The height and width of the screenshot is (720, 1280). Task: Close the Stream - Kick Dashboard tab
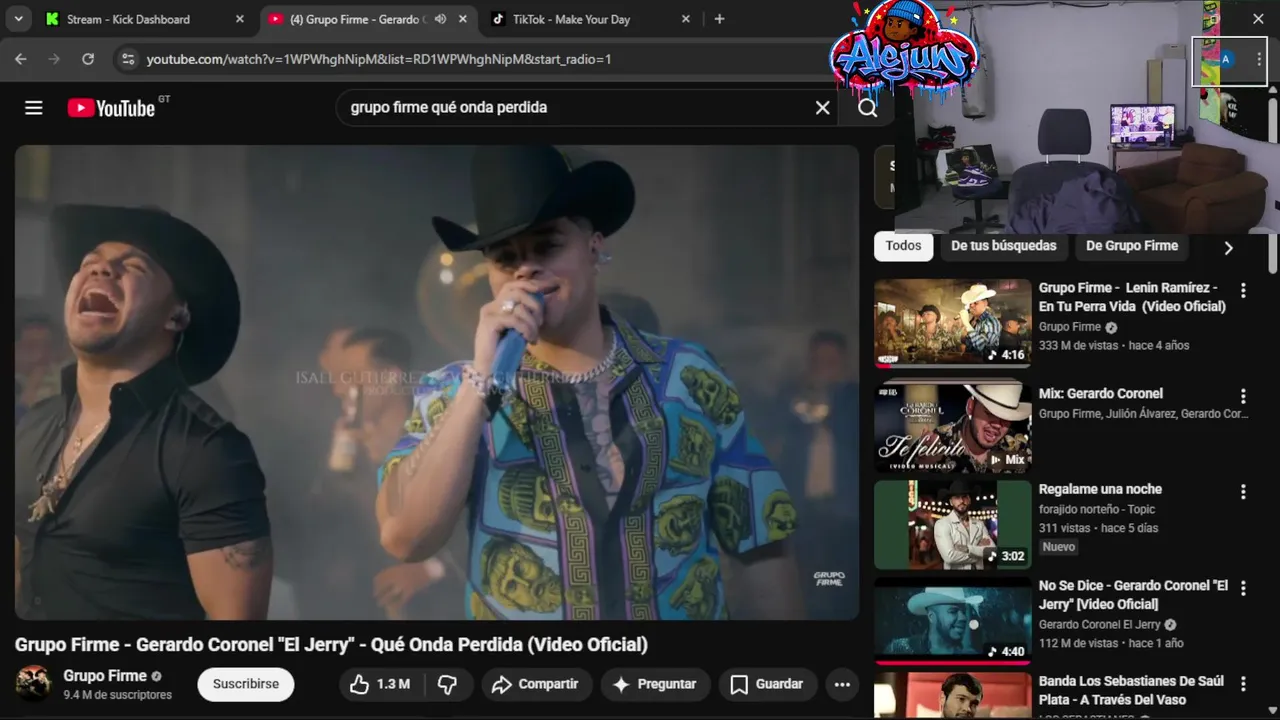(x=239, y=19)
